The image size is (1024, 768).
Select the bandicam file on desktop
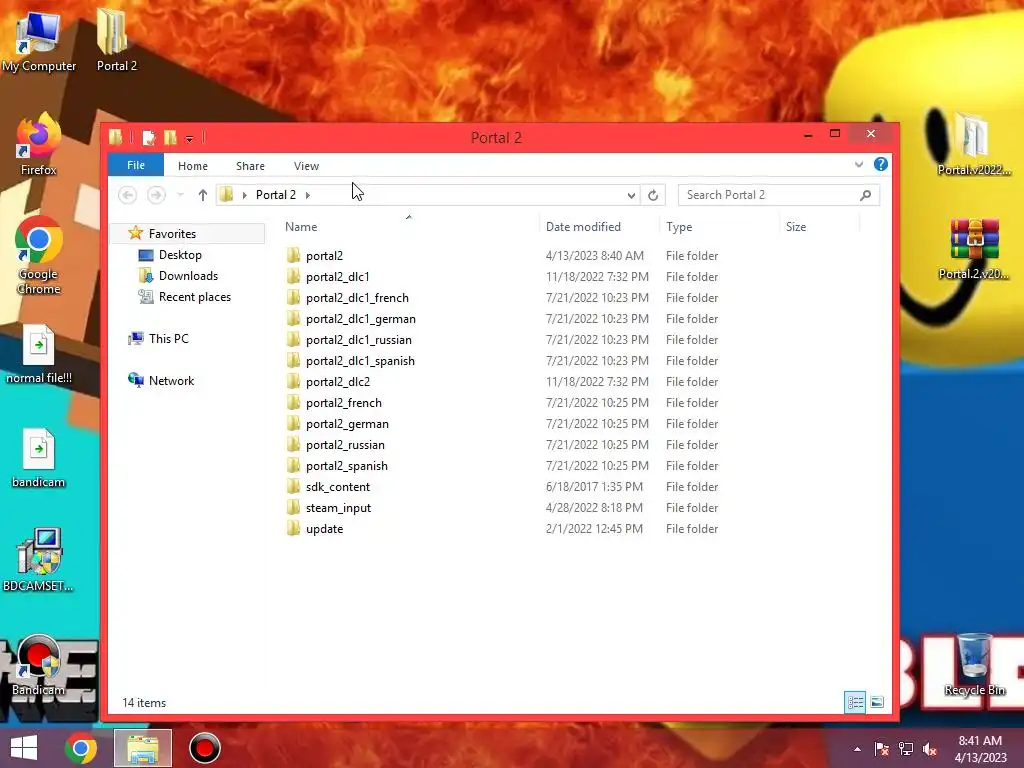(39, 458)
